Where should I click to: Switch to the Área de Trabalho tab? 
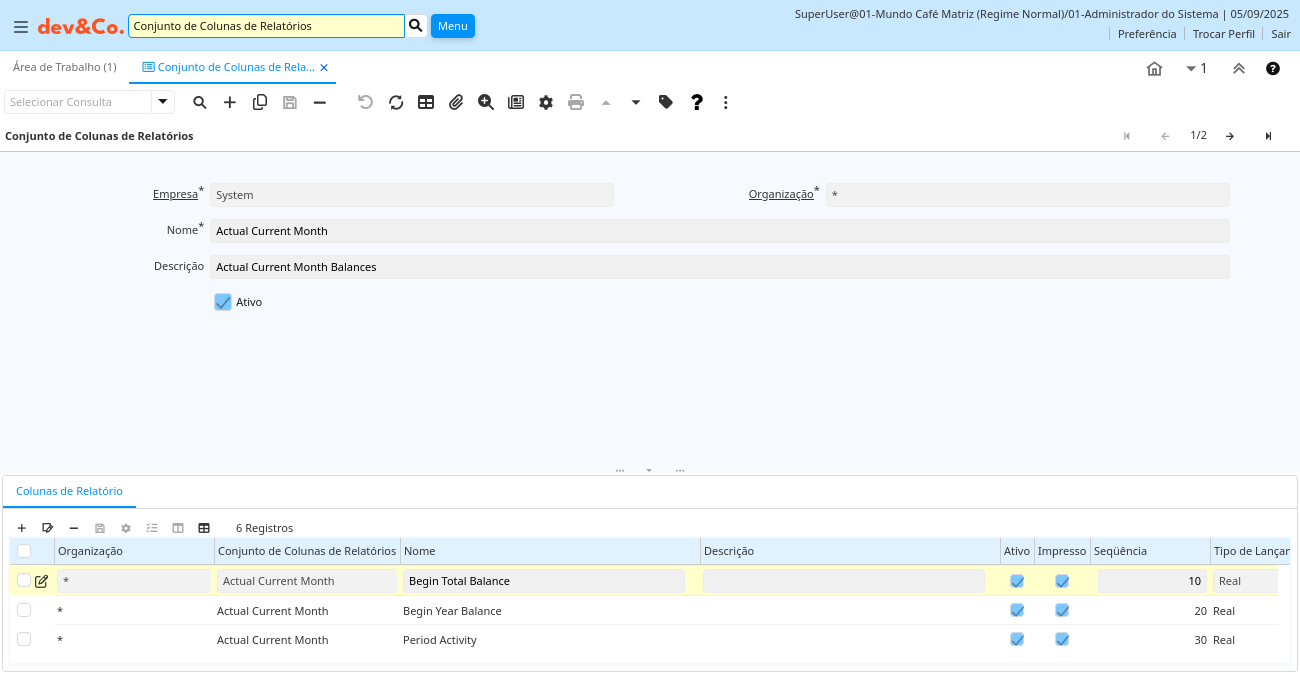click(64, 67)
